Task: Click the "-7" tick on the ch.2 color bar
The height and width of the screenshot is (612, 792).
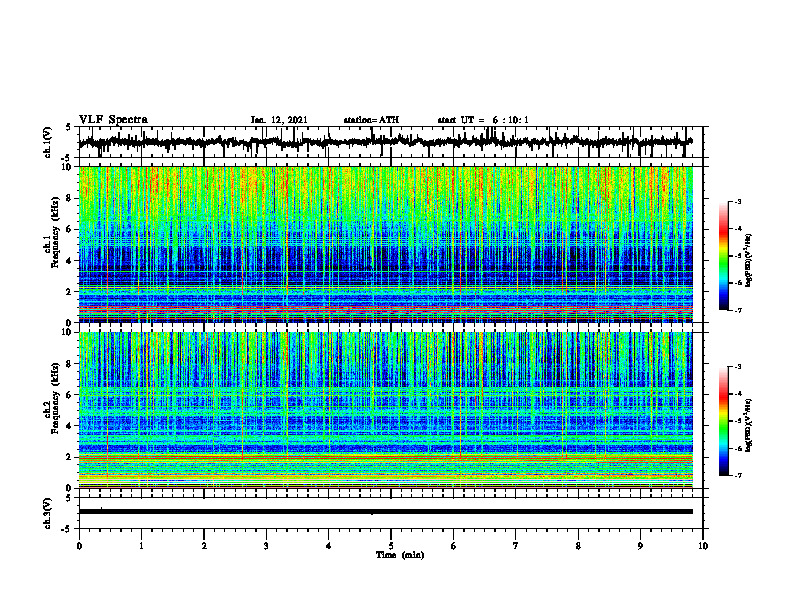Action: [738, 476]
